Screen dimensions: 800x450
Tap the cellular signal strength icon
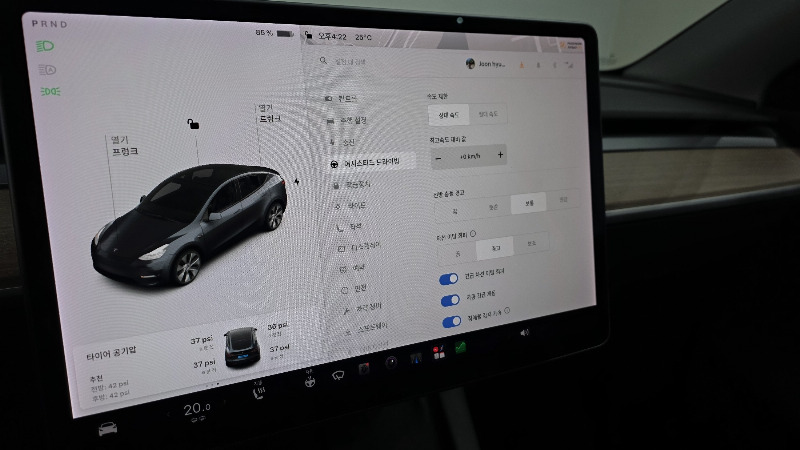coord(569,65)
